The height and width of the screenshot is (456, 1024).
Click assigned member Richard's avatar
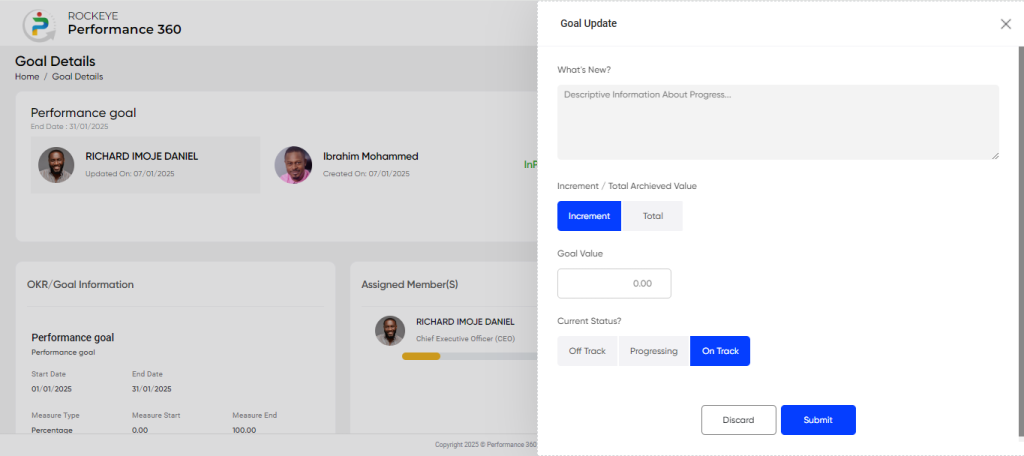(x=390, y=331)
